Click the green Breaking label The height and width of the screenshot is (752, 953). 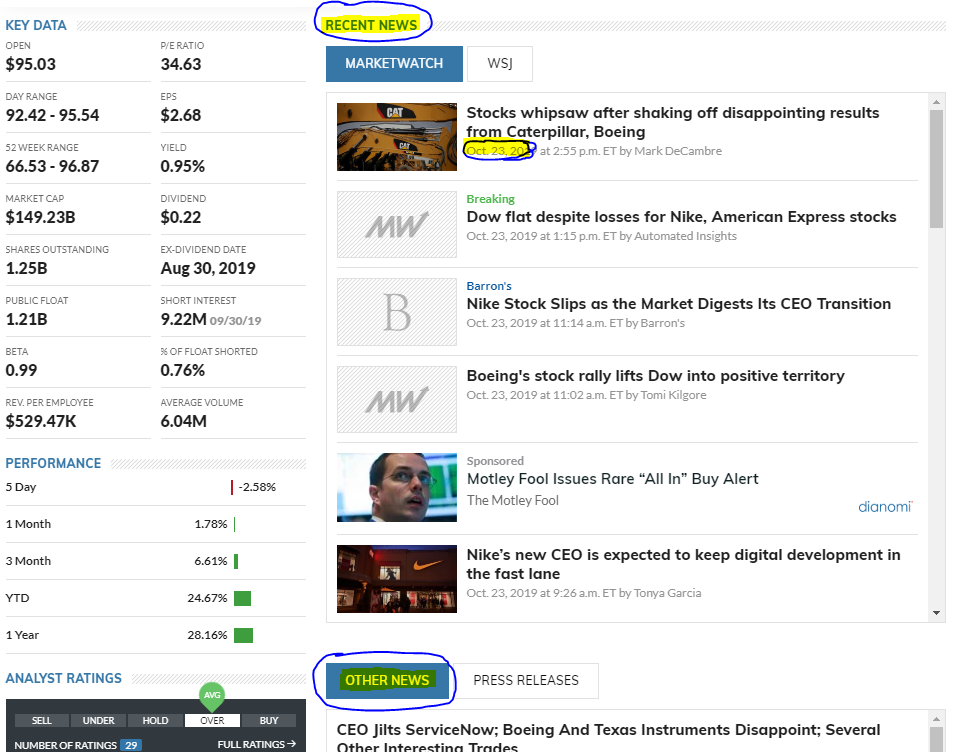tap(490, 199)
